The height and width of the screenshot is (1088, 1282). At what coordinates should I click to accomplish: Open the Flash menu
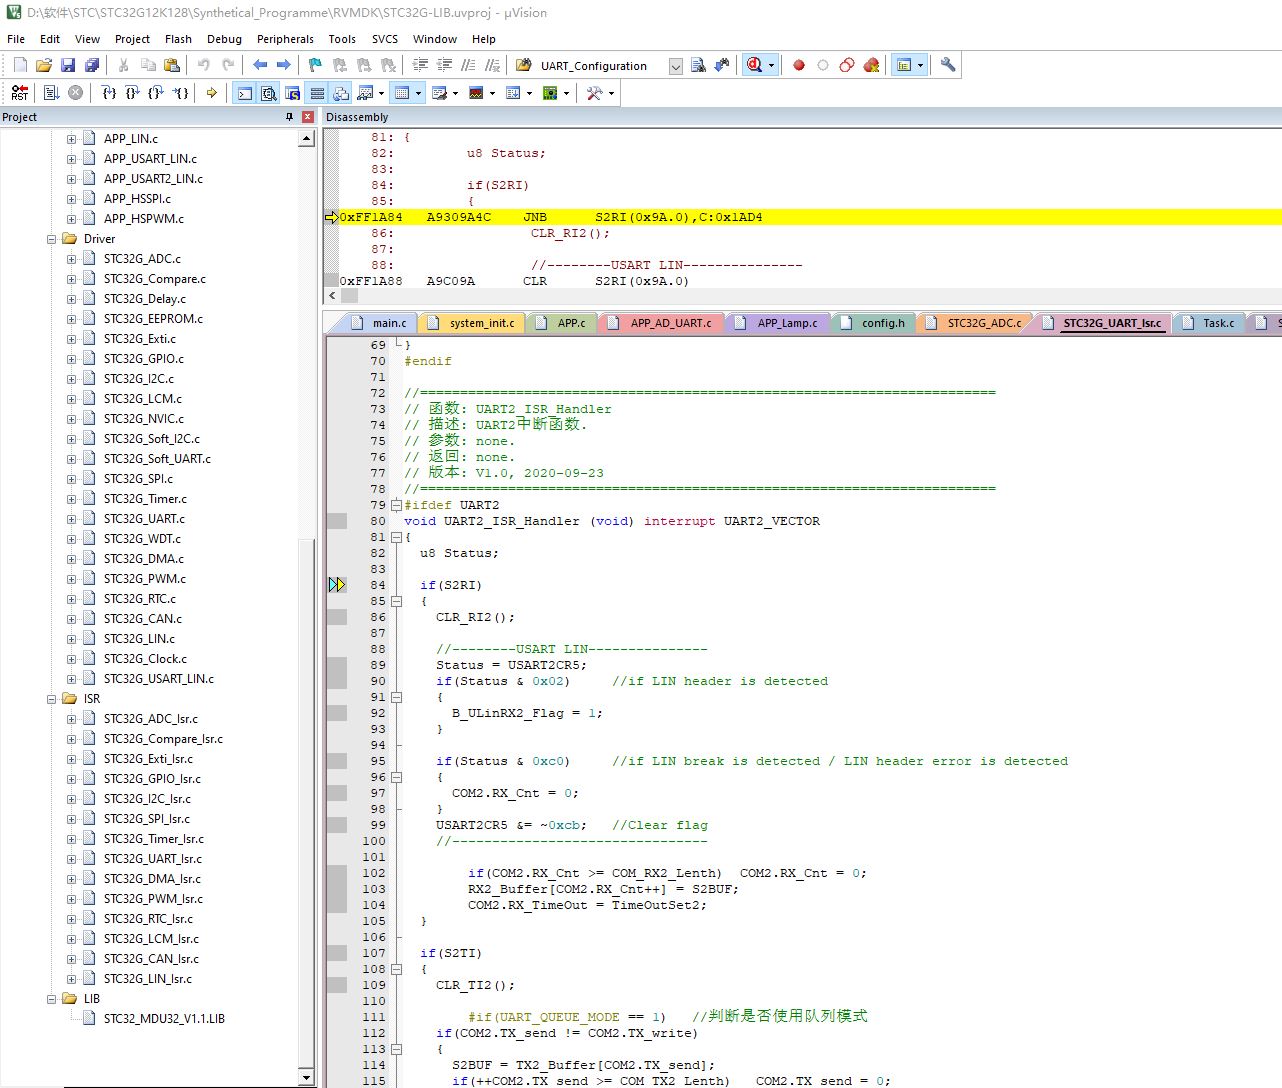pyautogui.click(x=178, y=39)
